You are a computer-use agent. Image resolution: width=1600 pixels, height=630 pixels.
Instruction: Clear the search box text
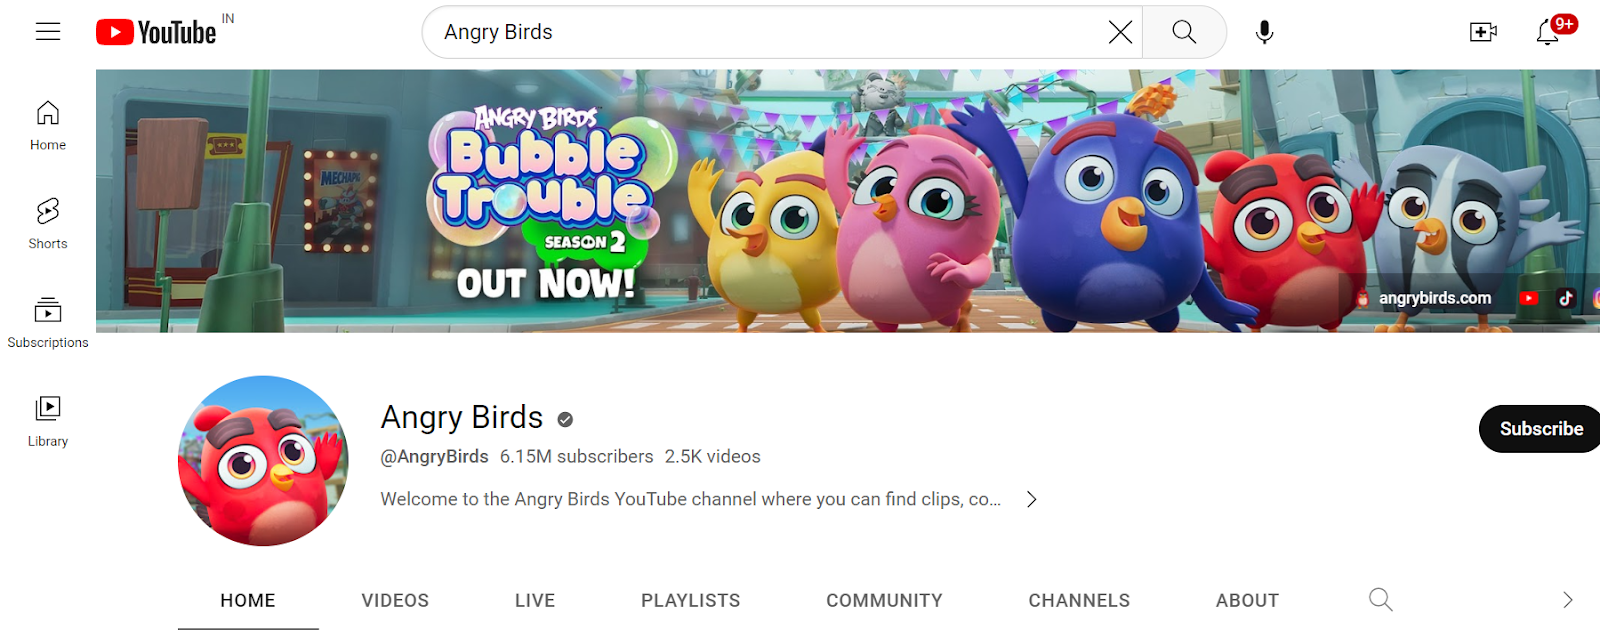[1120, 32]
